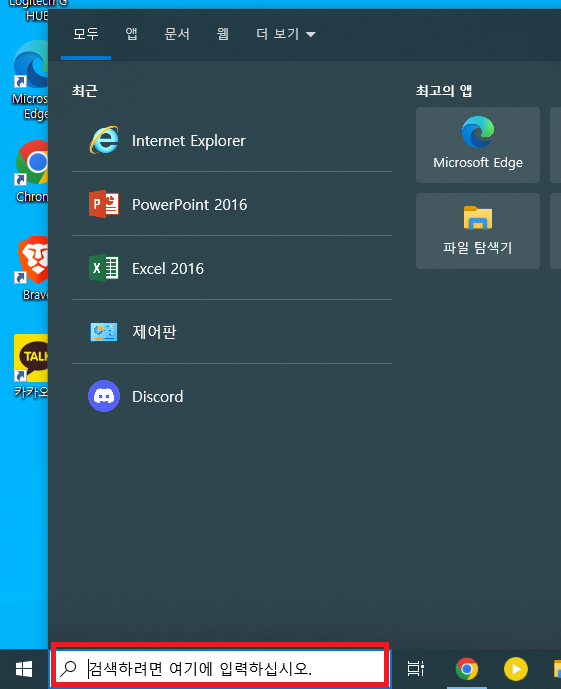Open Chrome from the taskbar
This screenshot has height=689, width=561.
(x=467, y=669)
